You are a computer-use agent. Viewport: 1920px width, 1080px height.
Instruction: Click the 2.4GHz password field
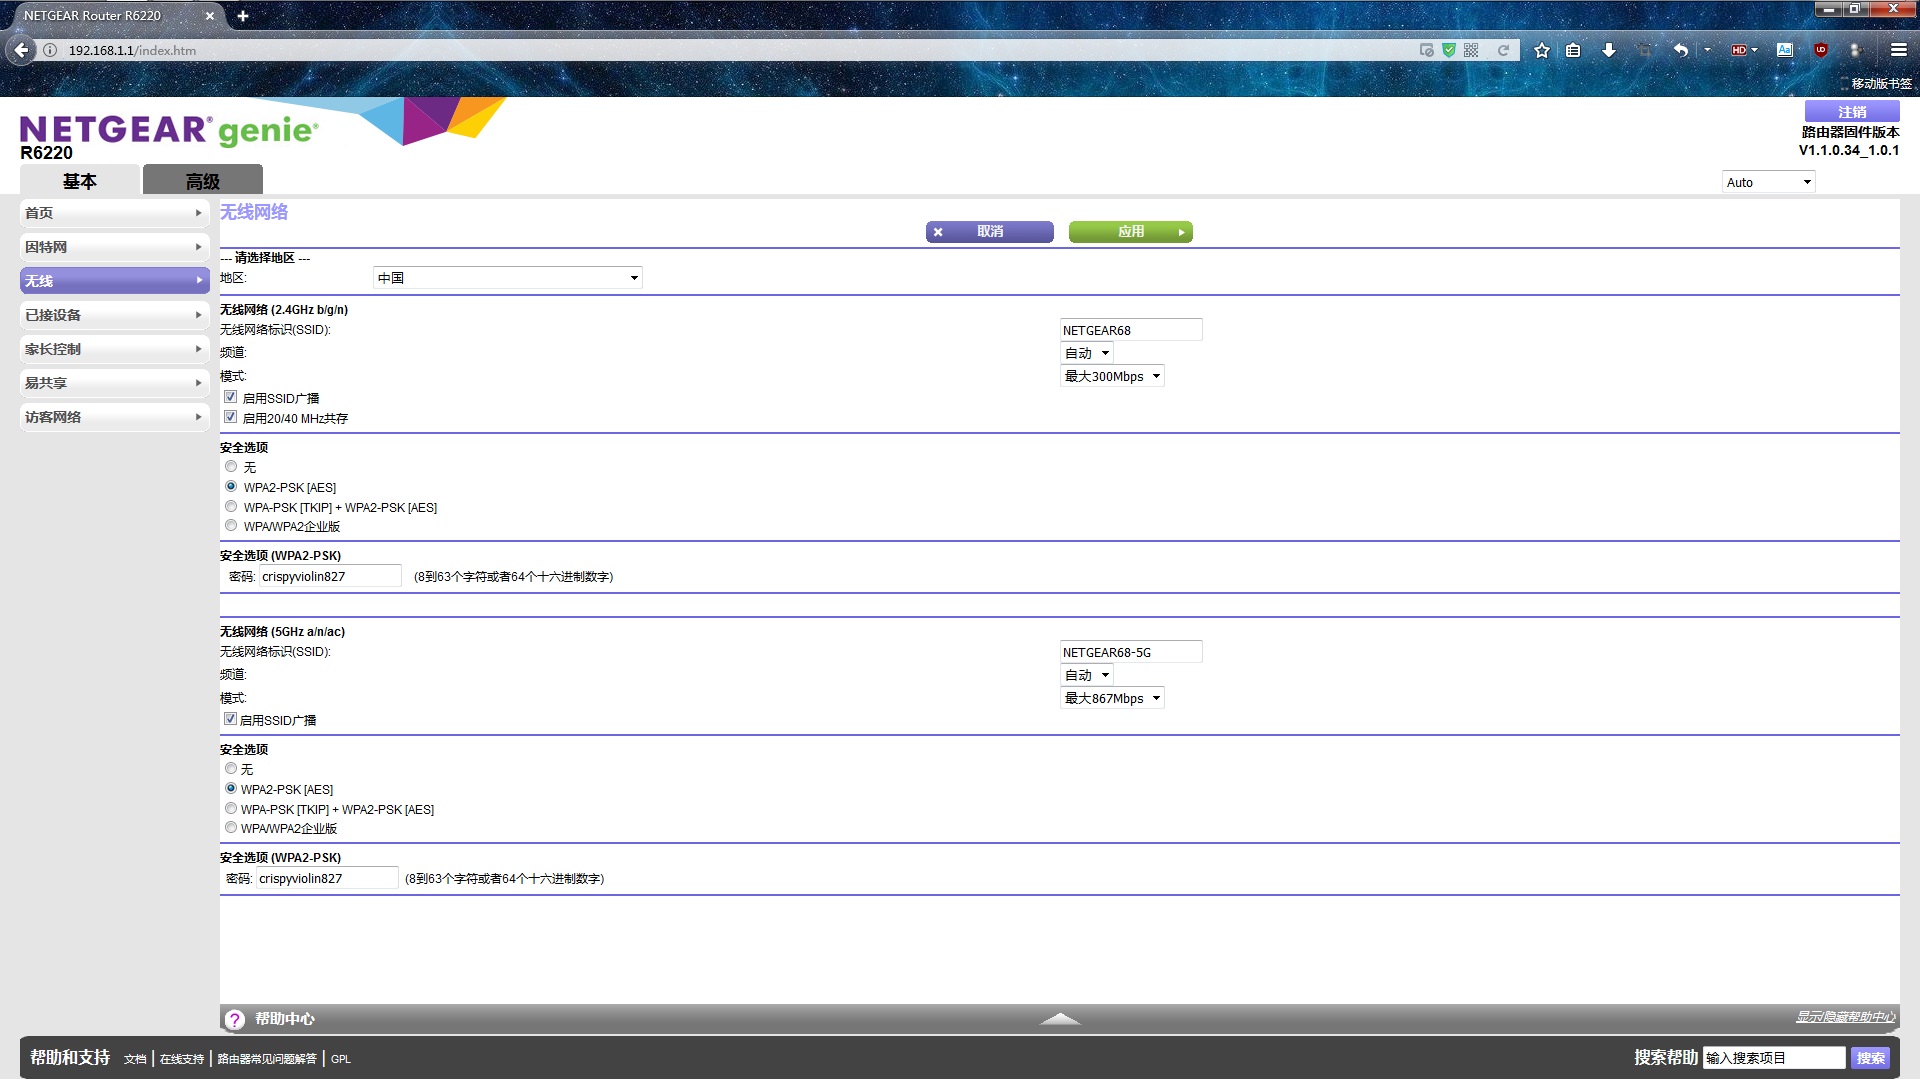pos(330,576)
